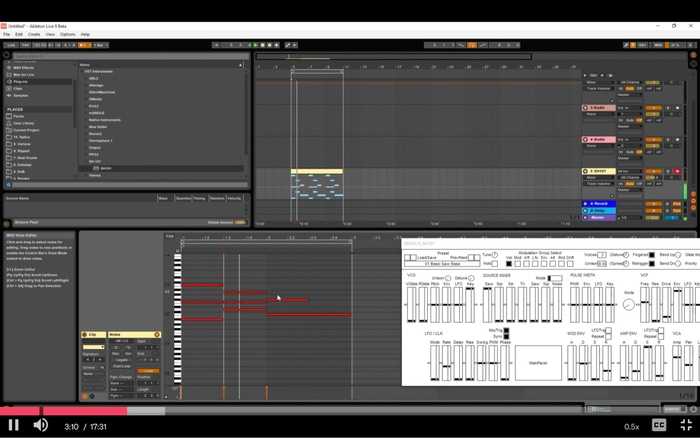Select the blue Reverb return track
The width and height of the screenshot is (700, 438).
click(599, 204)
